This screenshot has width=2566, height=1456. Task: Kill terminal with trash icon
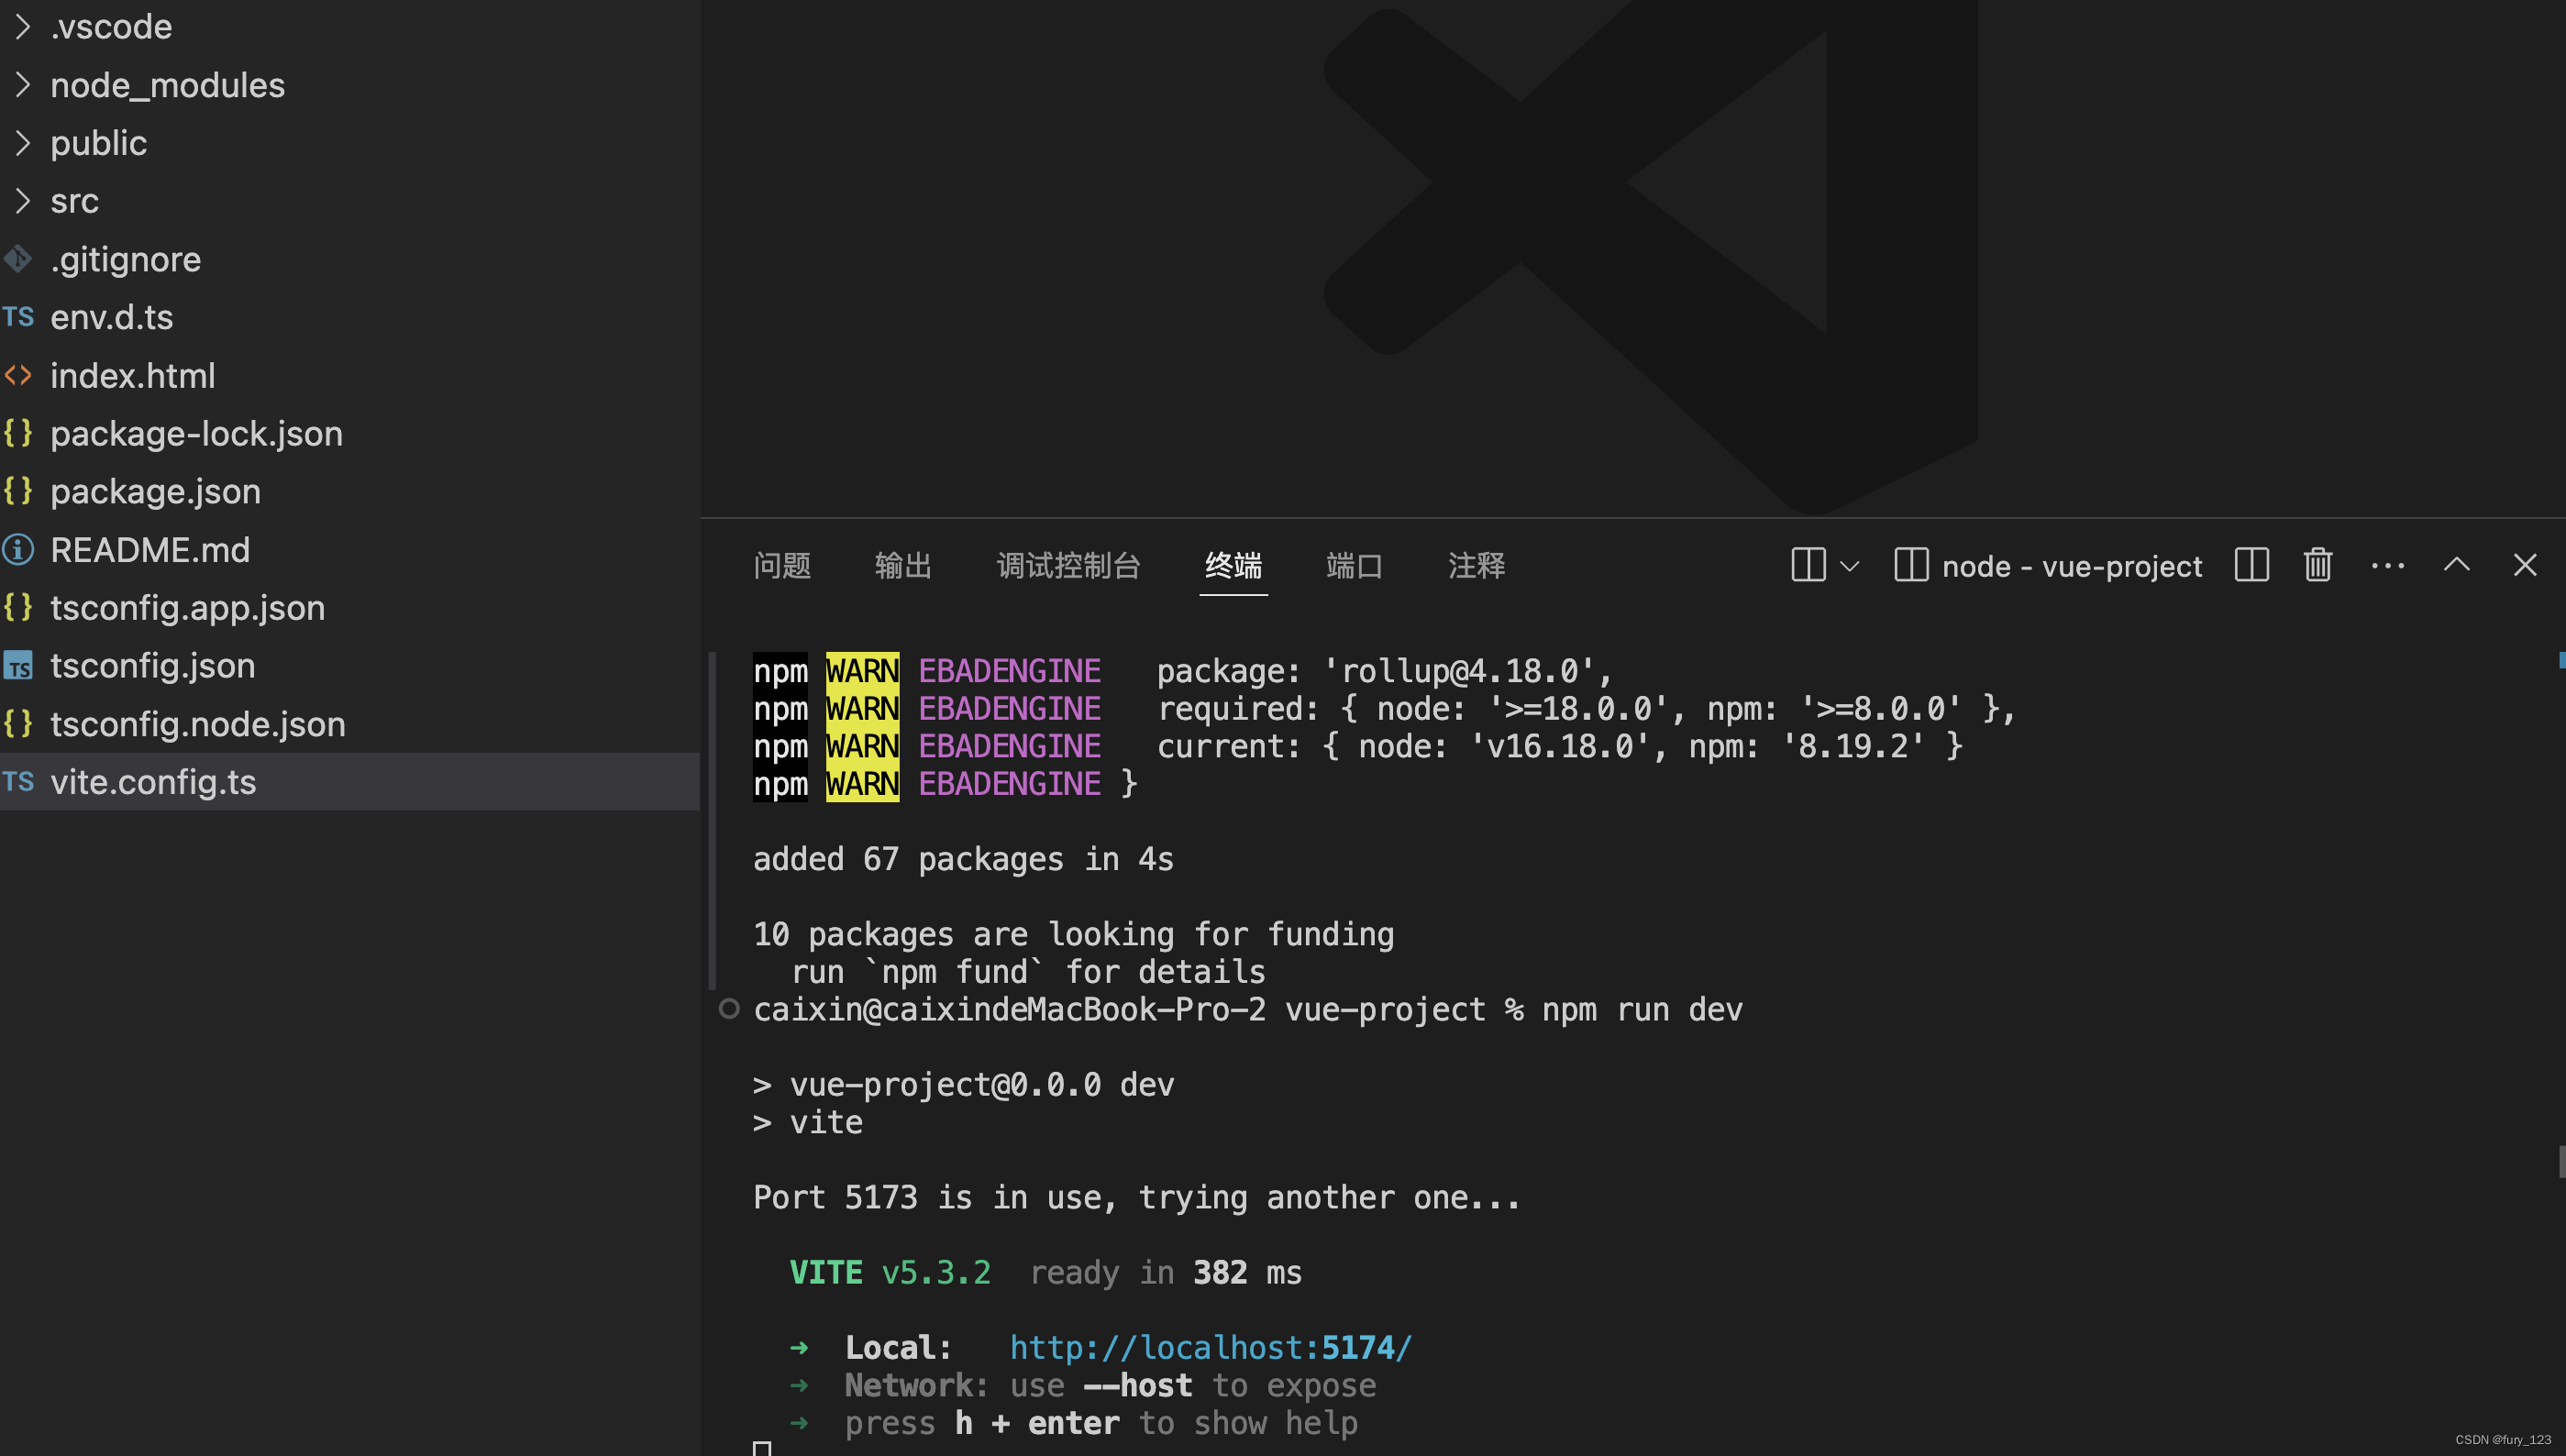[2317, 565]
